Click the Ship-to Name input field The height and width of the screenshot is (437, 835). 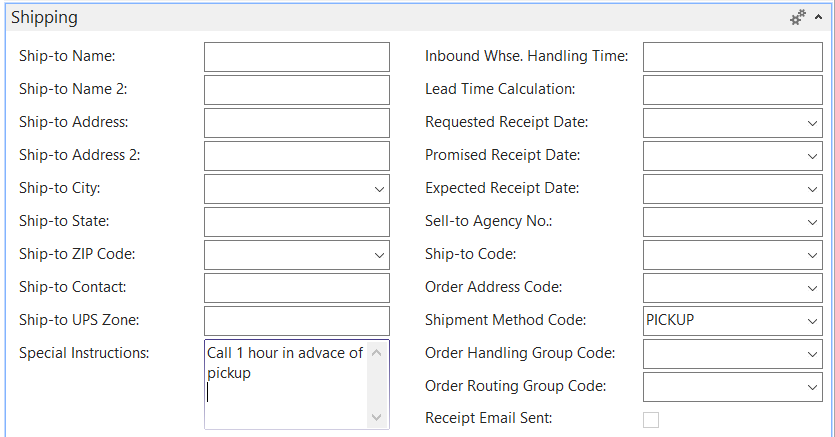coord(297,57)
